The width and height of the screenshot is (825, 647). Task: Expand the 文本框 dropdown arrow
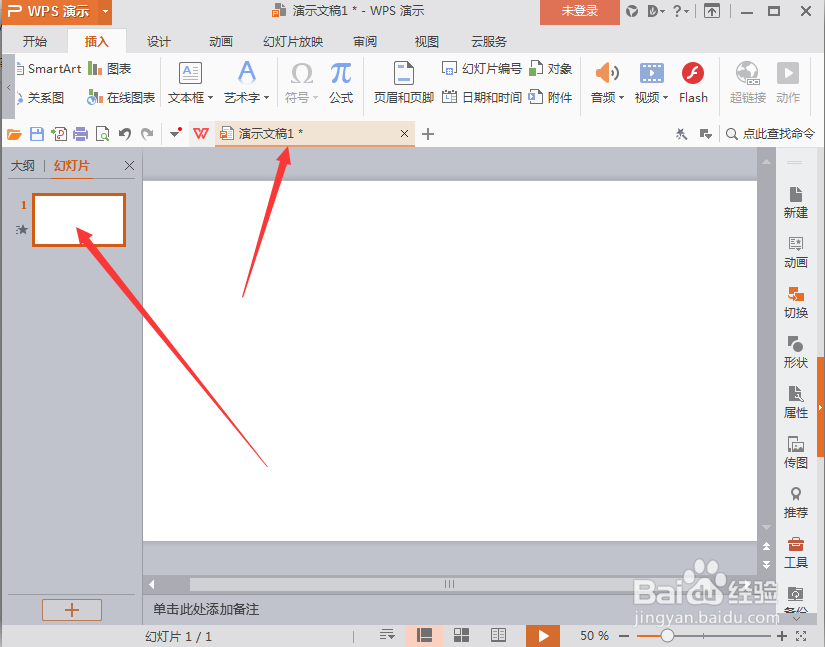210,98
